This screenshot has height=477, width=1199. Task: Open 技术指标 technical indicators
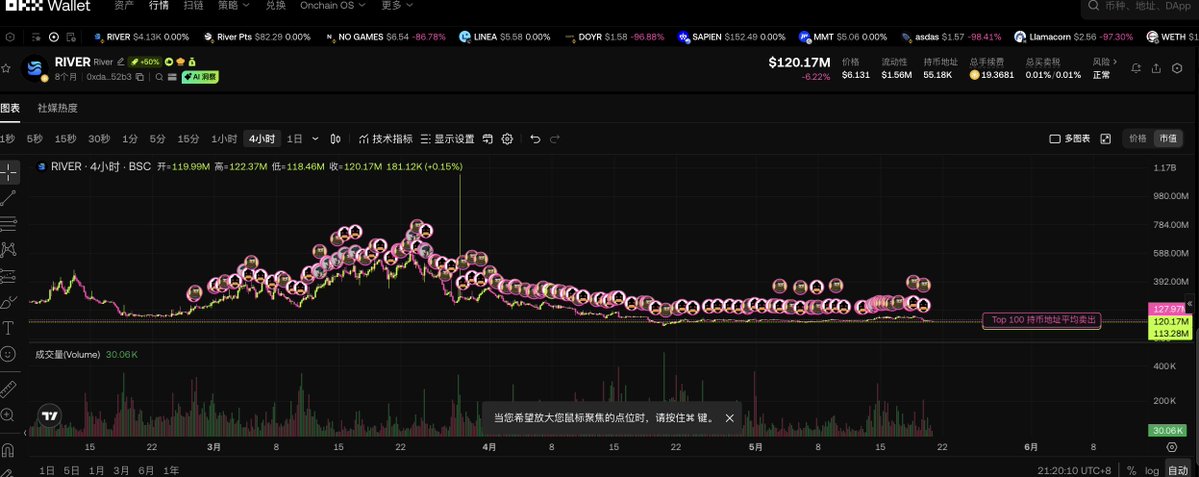coord(385,139)
